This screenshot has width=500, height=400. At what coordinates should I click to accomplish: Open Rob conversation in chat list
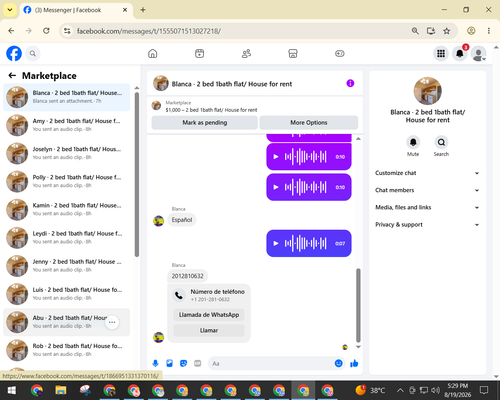tap(67, 350)
